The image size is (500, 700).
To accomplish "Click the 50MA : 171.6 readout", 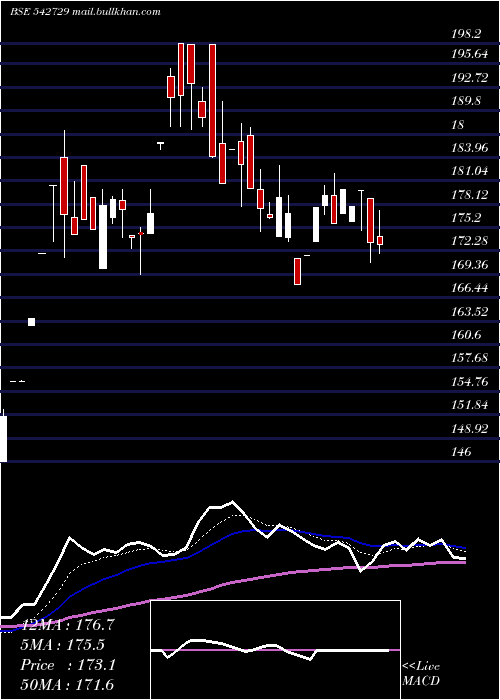I will tap(67, 685).
